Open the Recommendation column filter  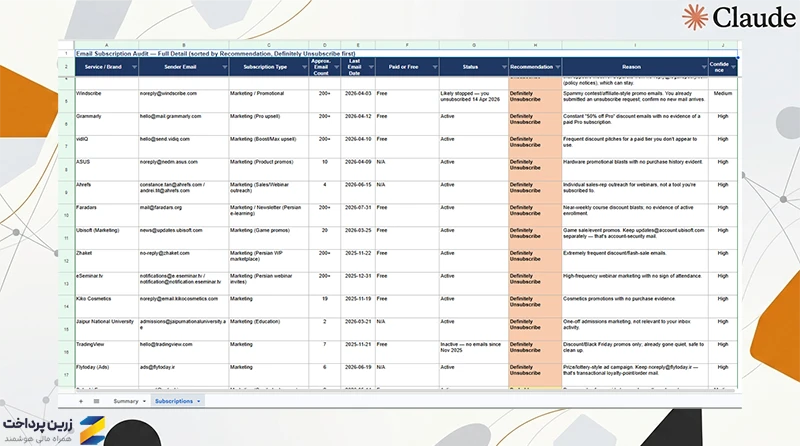[558, 67]
